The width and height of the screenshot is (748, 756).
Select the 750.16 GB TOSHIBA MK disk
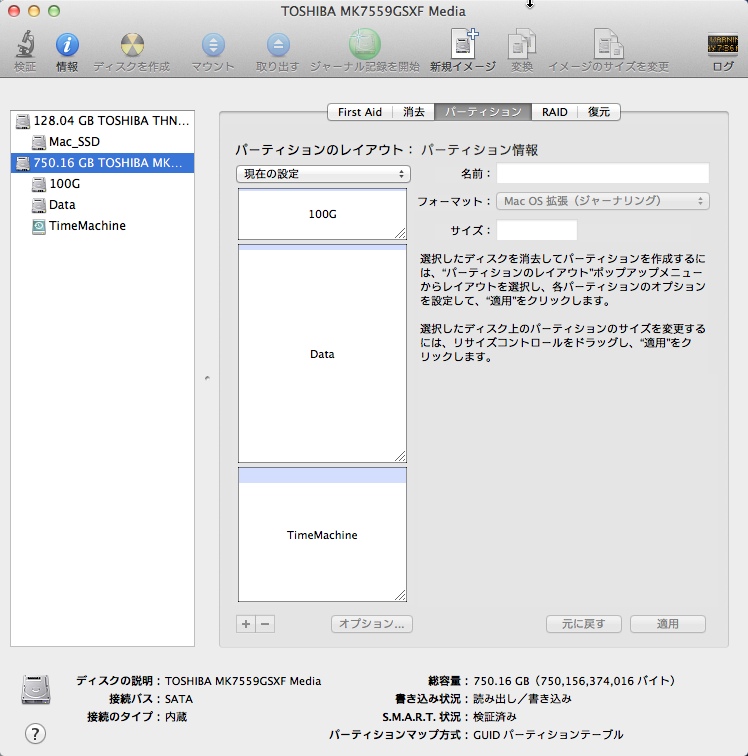pos(102,163)
